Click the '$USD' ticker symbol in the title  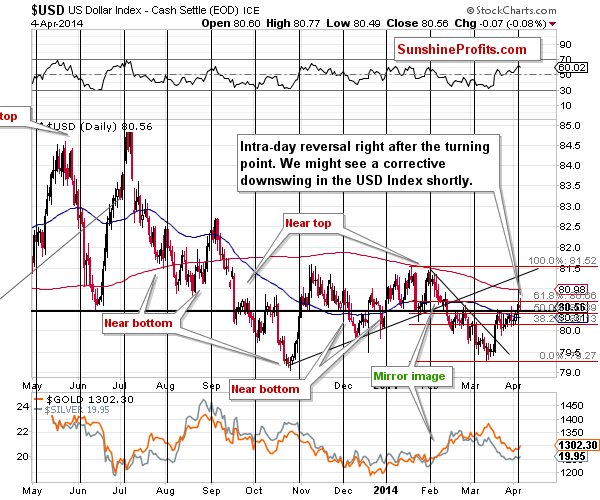click(x=48, y=10)
